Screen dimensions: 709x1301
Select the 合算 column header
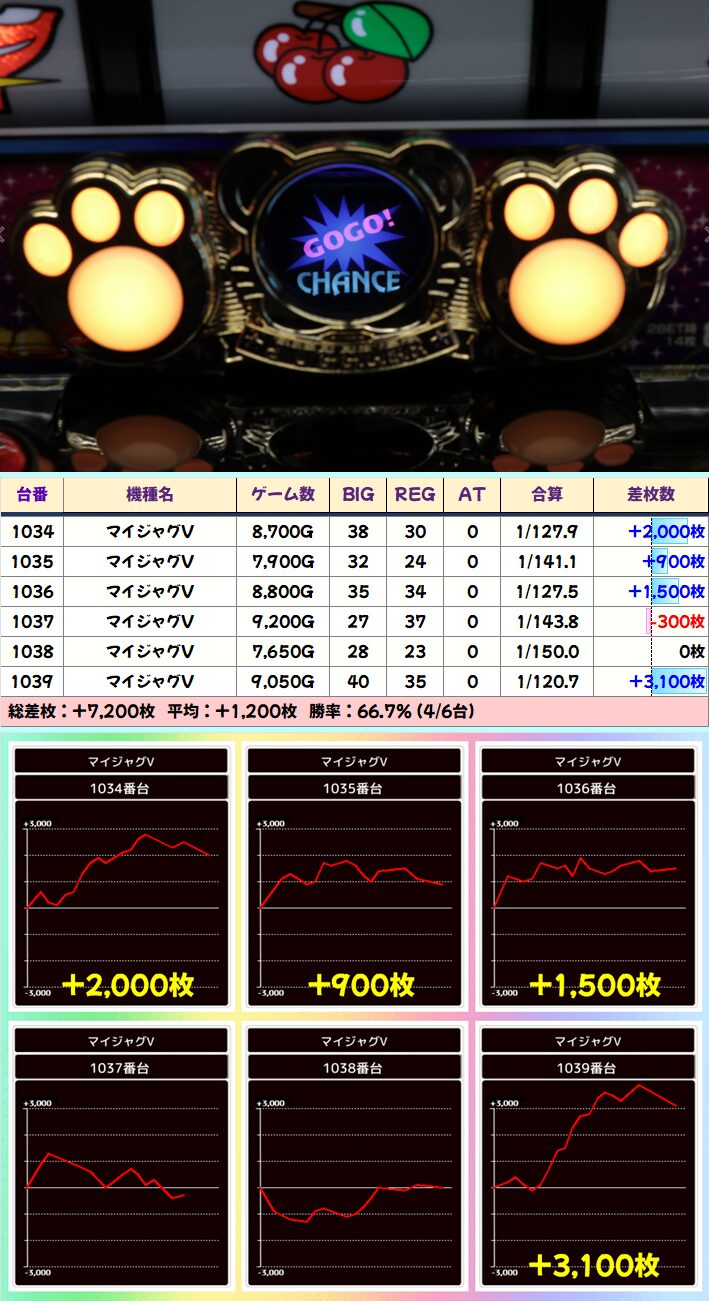546,495
